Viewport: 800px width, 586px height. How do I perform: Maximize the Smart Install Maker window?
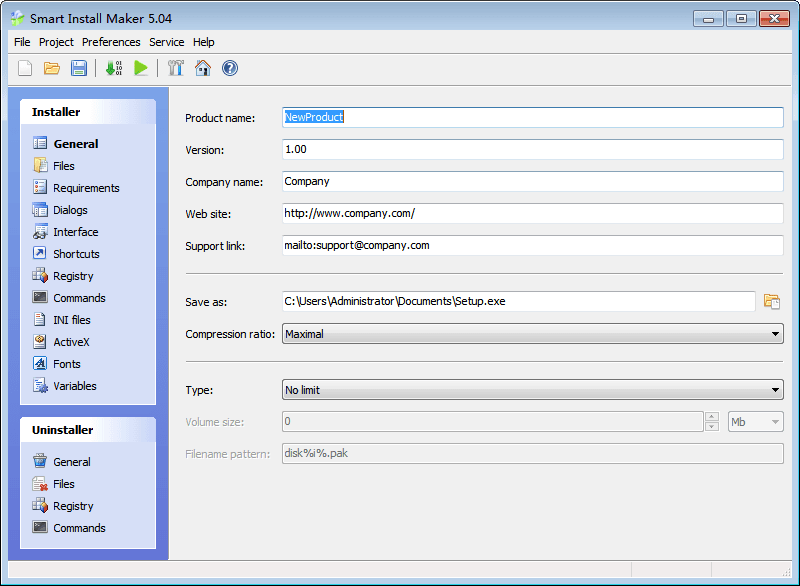click(741, 19)
